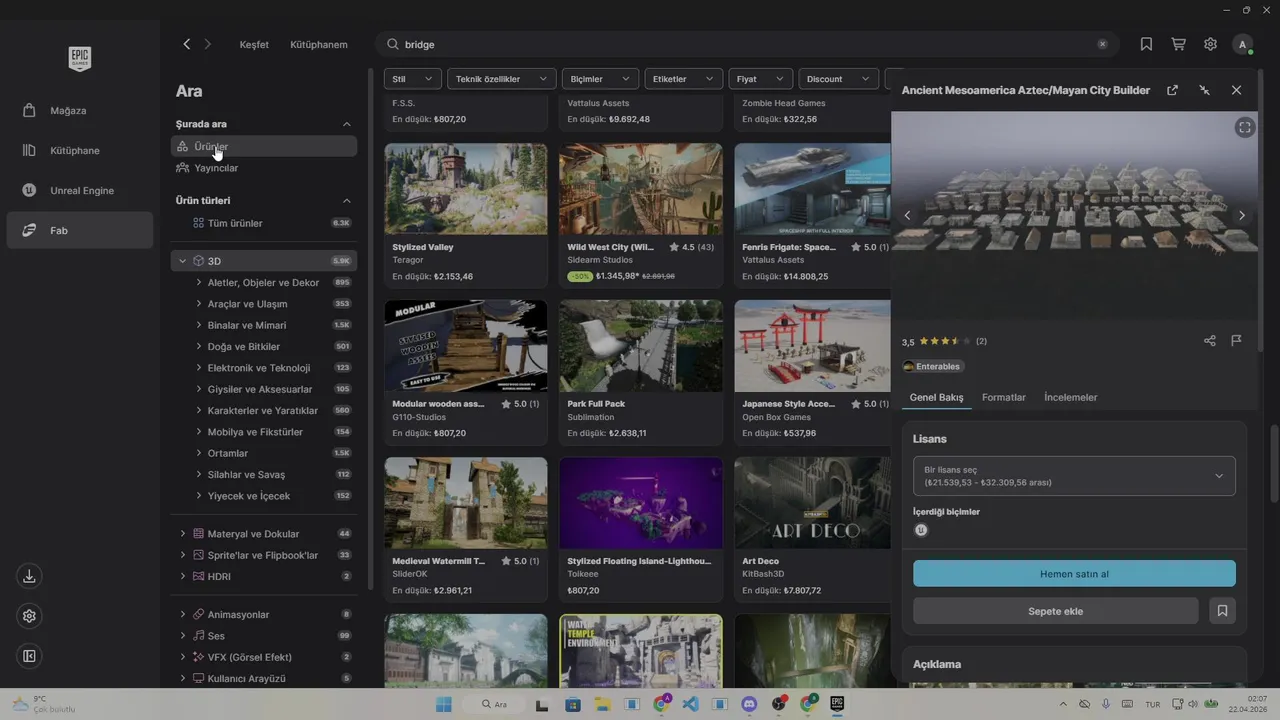
Task: Select the Fab sidebar item
Action: click(x=79, y=230)
